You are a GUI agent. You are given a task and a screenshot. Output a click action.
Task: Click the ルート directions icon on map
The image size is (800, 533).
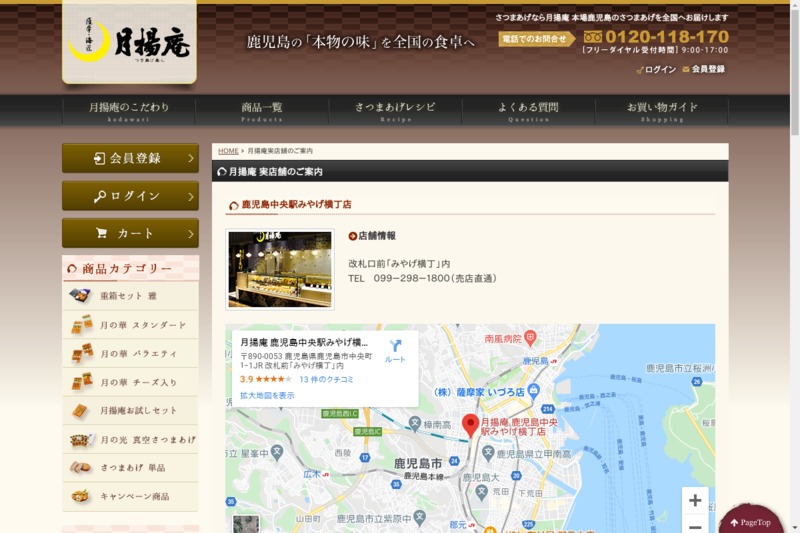click(395, 348)
